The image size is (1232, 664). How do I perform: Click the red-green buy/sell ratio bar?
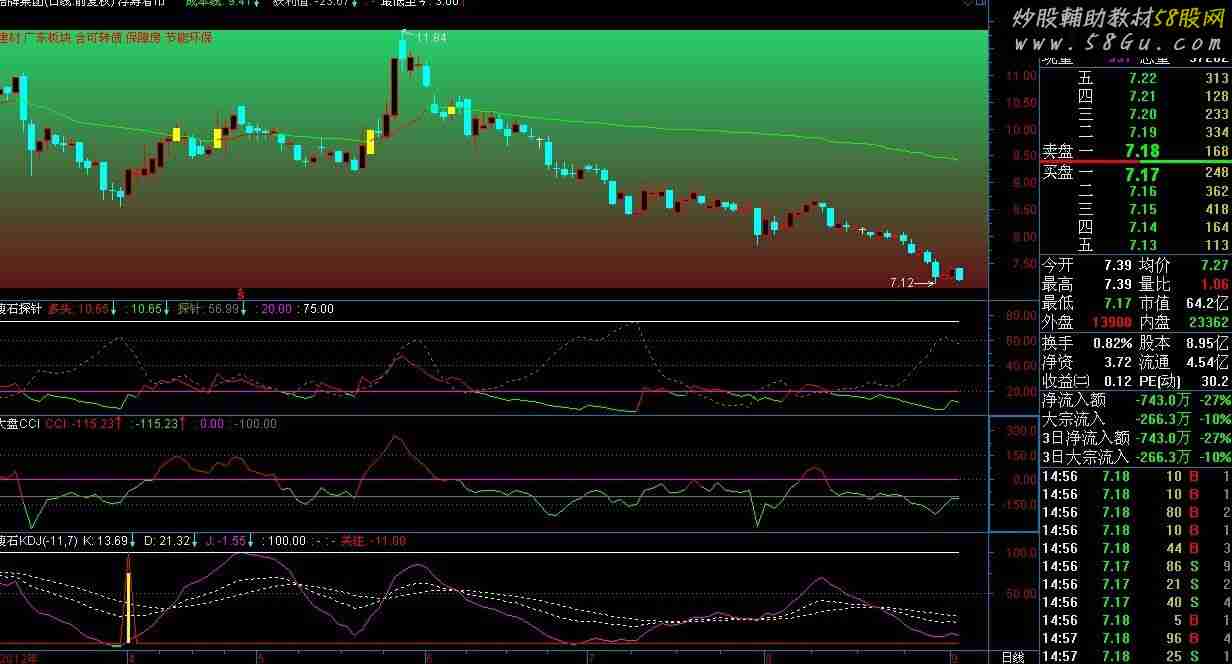(x=1135, y=162)
